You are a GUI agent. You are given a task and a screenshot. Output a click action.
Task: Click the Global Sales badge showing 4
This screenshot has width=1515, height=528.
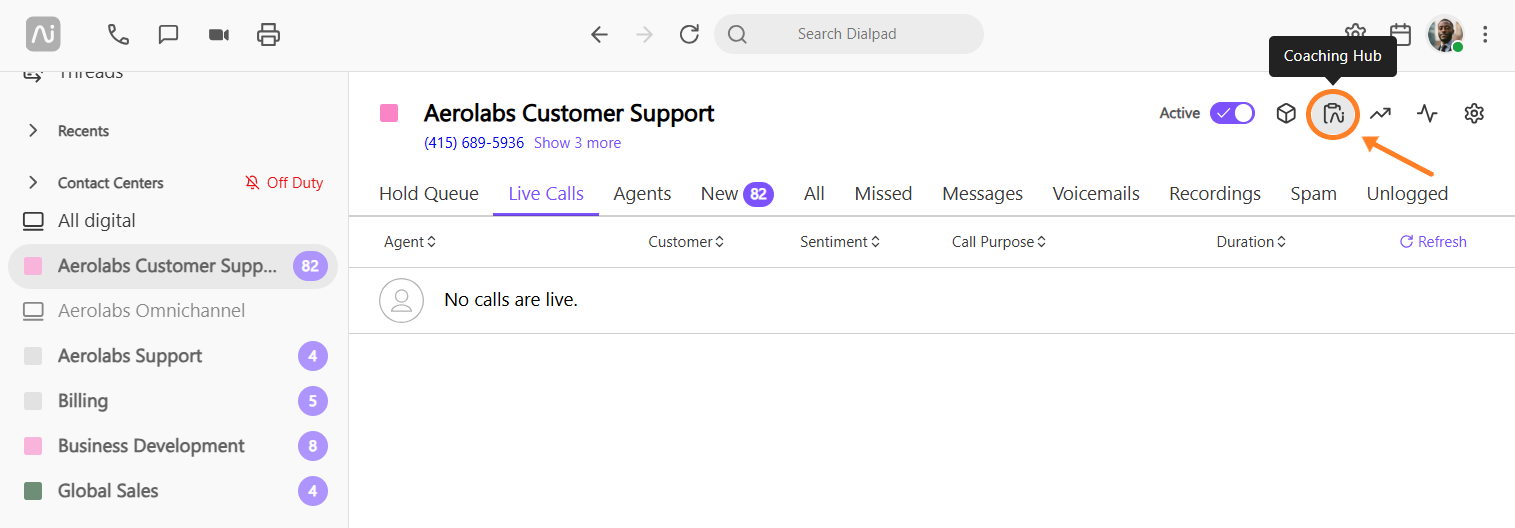click(313, 491)
